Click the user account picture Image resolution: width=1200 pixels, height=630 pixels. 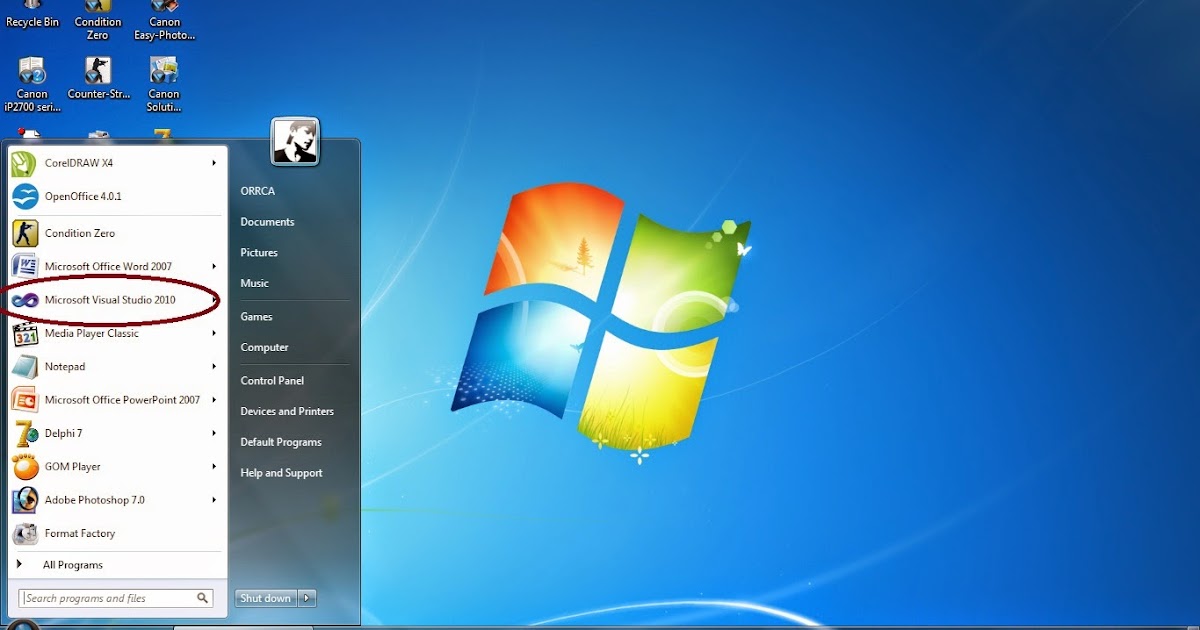295,141
